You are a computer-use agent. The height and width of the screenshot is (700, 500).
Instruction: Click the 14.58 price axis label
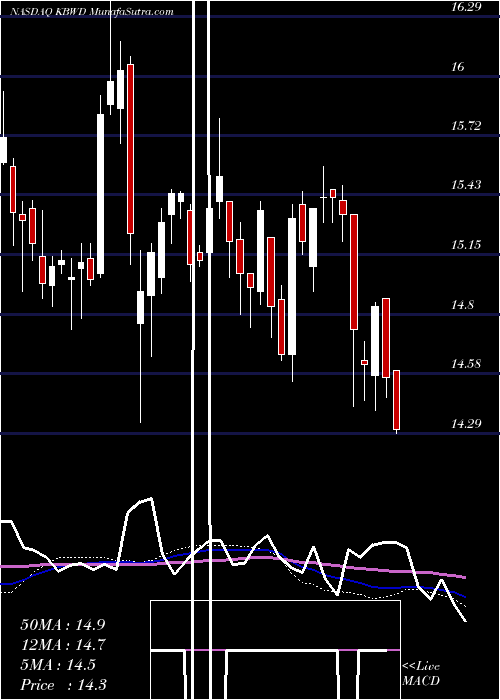[x=468, y=364]
